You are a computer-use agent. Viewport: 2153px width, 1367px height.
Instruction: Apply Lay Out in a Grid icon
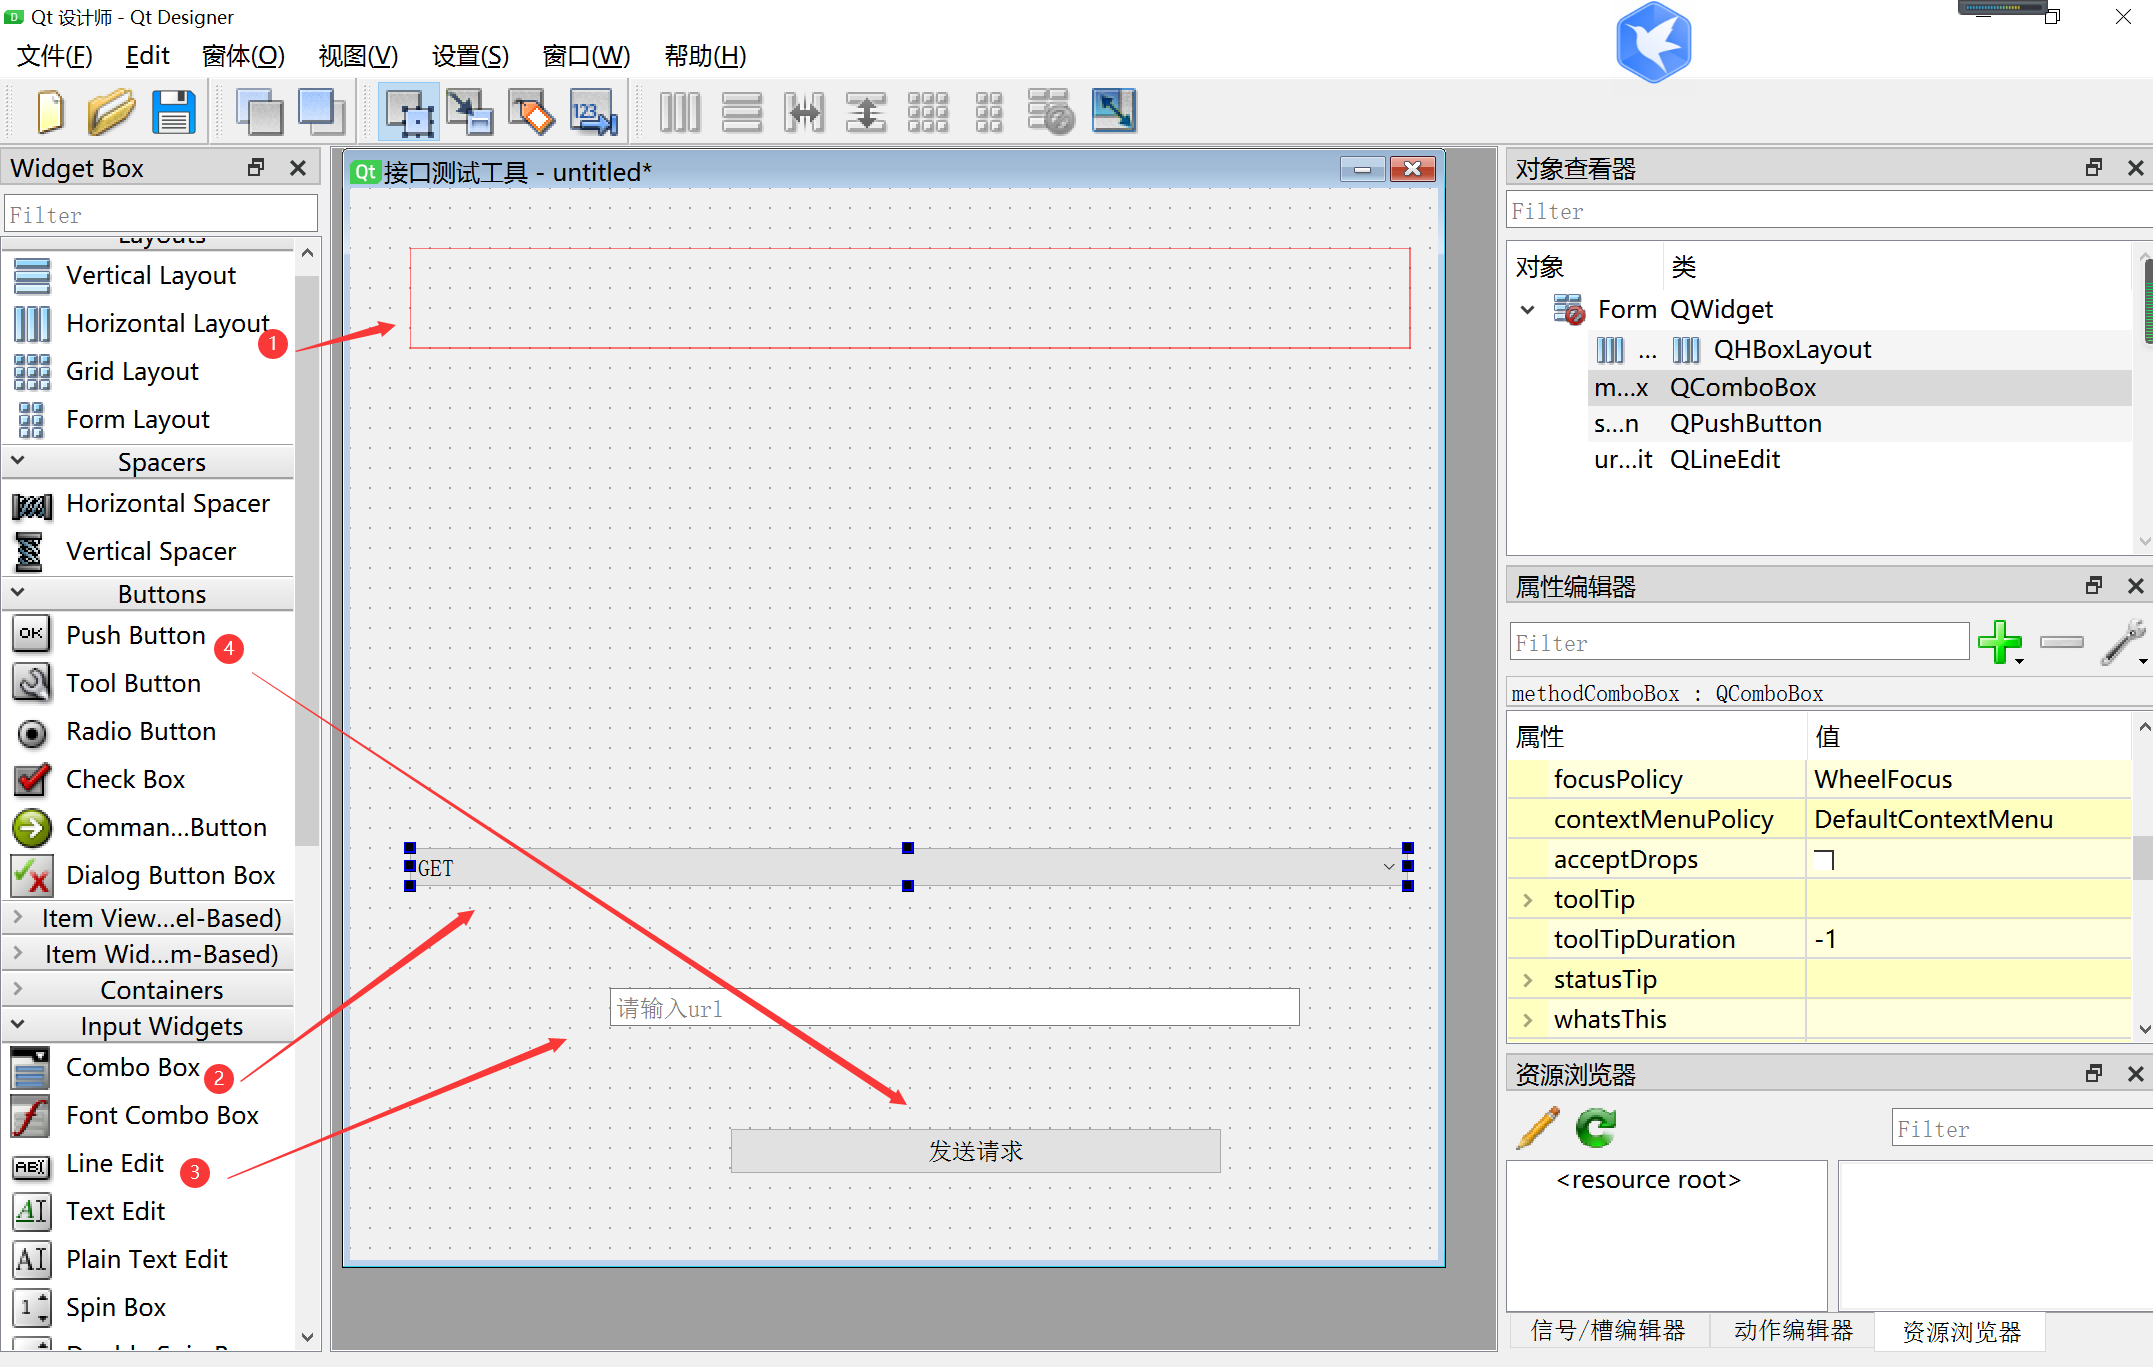coord(927,112)
